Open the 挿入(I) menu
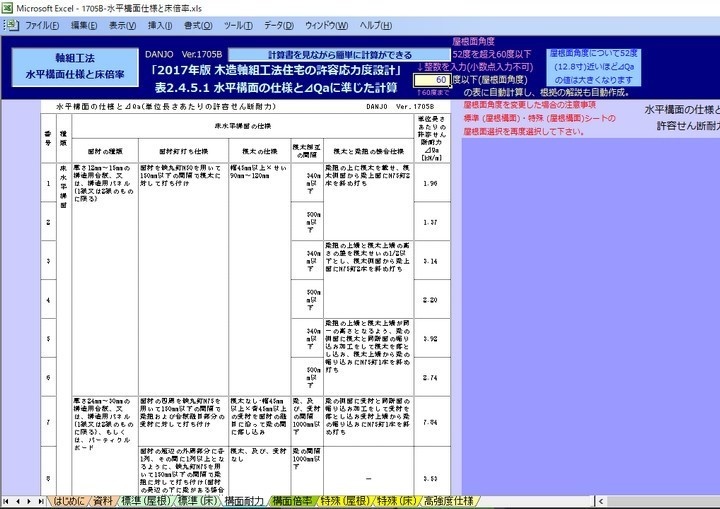The image size is (720, 509). [160, 26]
